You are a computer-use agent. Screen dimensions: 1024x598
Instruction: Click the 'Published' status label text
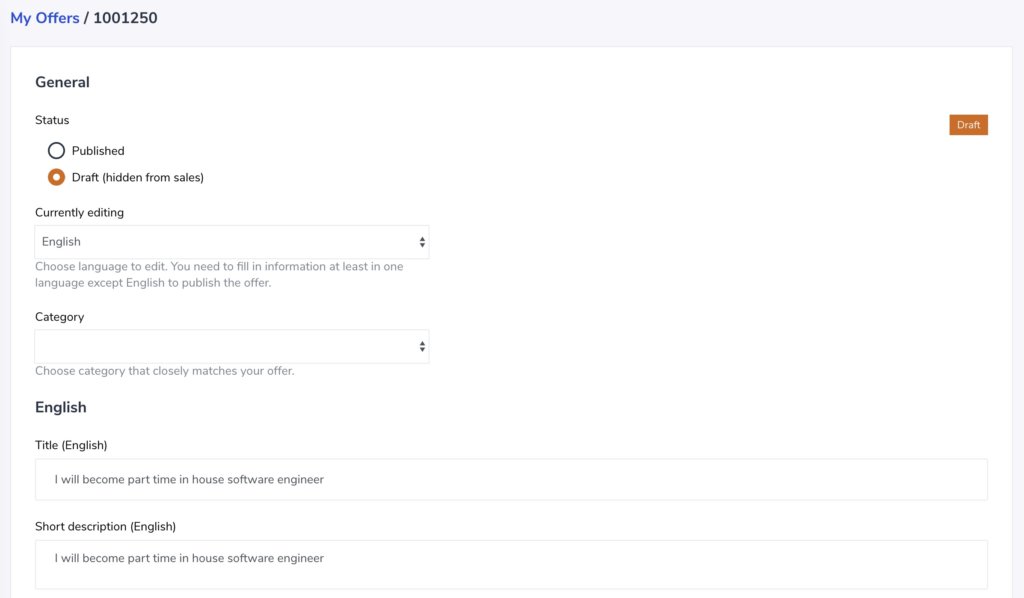(x=98, y=151)
